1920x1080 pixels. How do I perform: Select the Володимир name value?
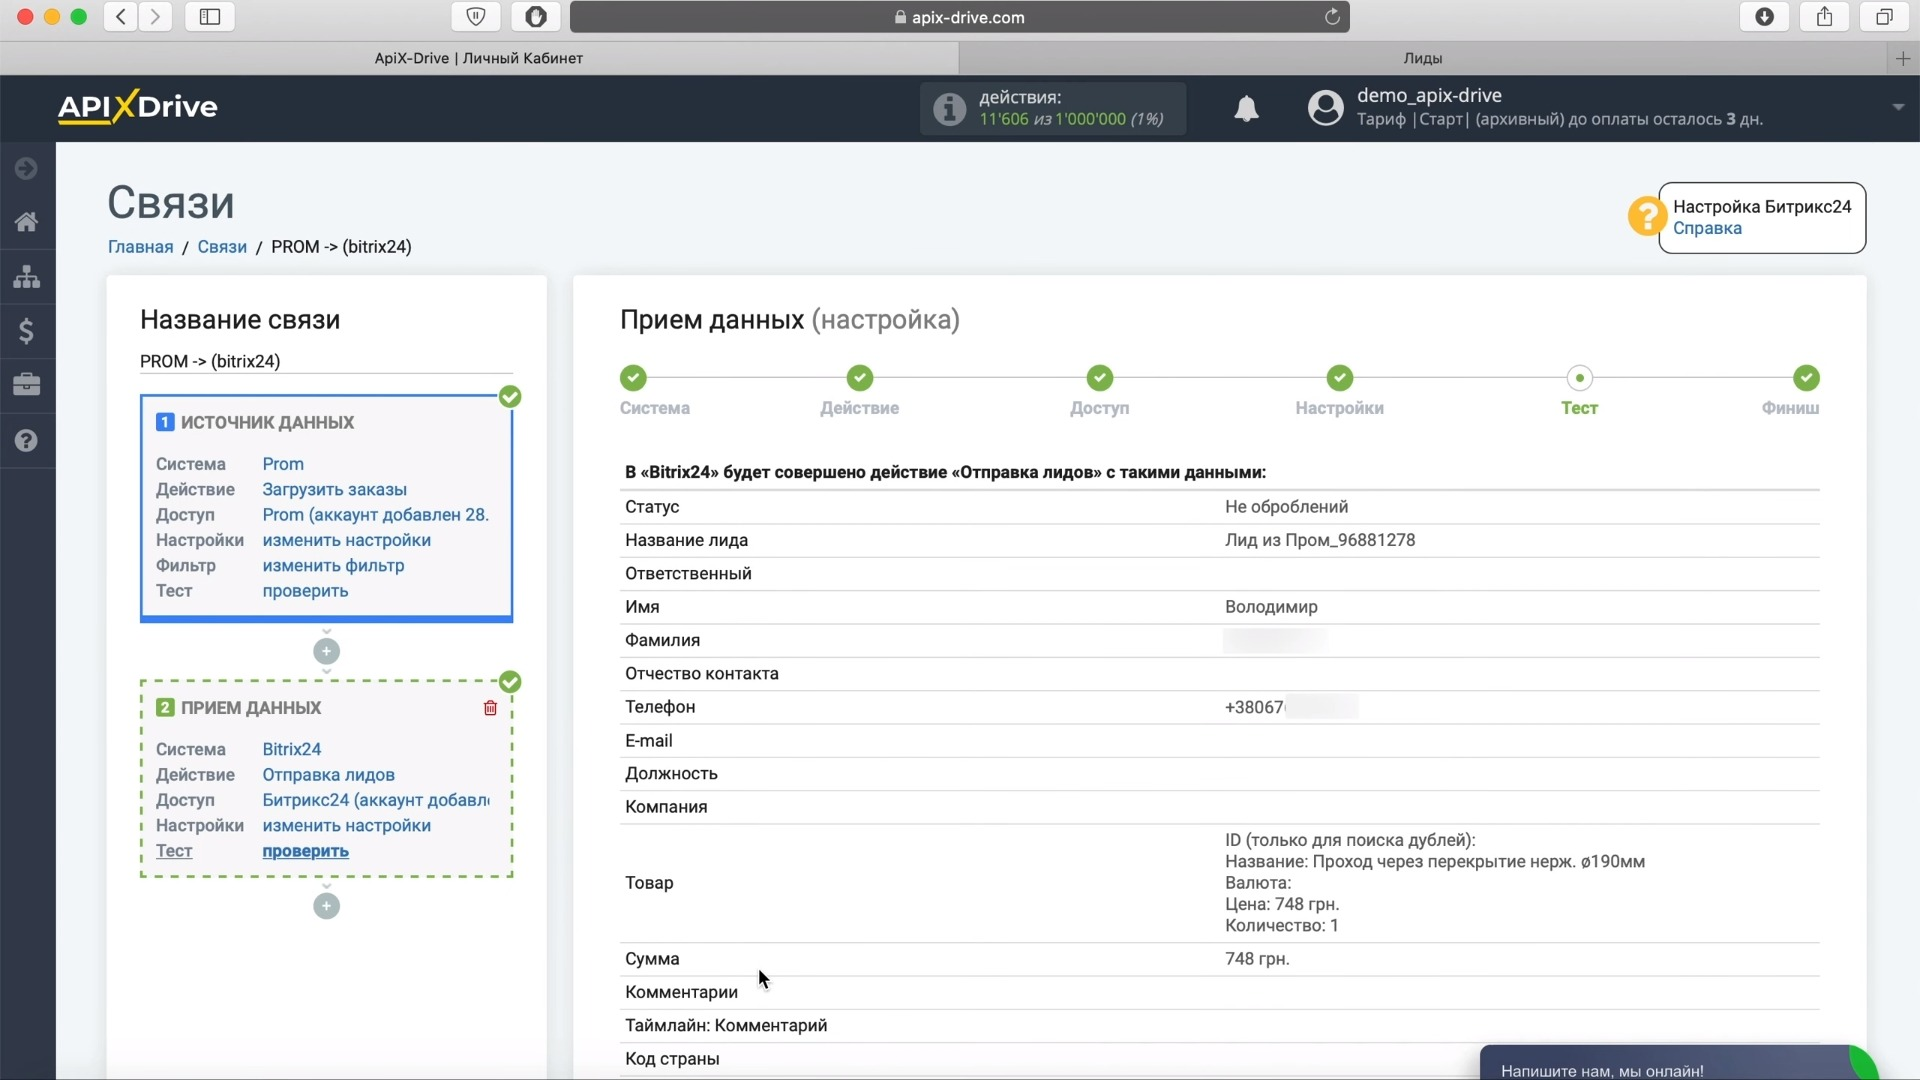(x=1271, y=607)
